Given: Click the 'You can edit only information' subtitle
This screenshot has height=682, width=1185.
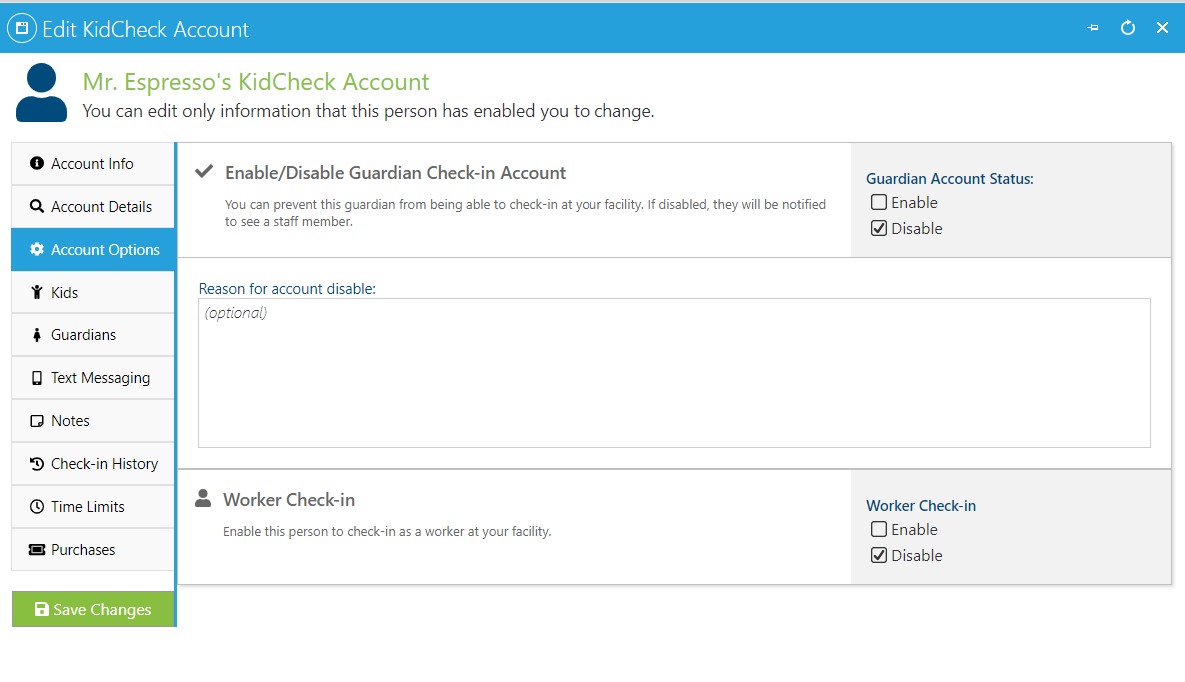Looking at the screenshot, I should (368, 111).
